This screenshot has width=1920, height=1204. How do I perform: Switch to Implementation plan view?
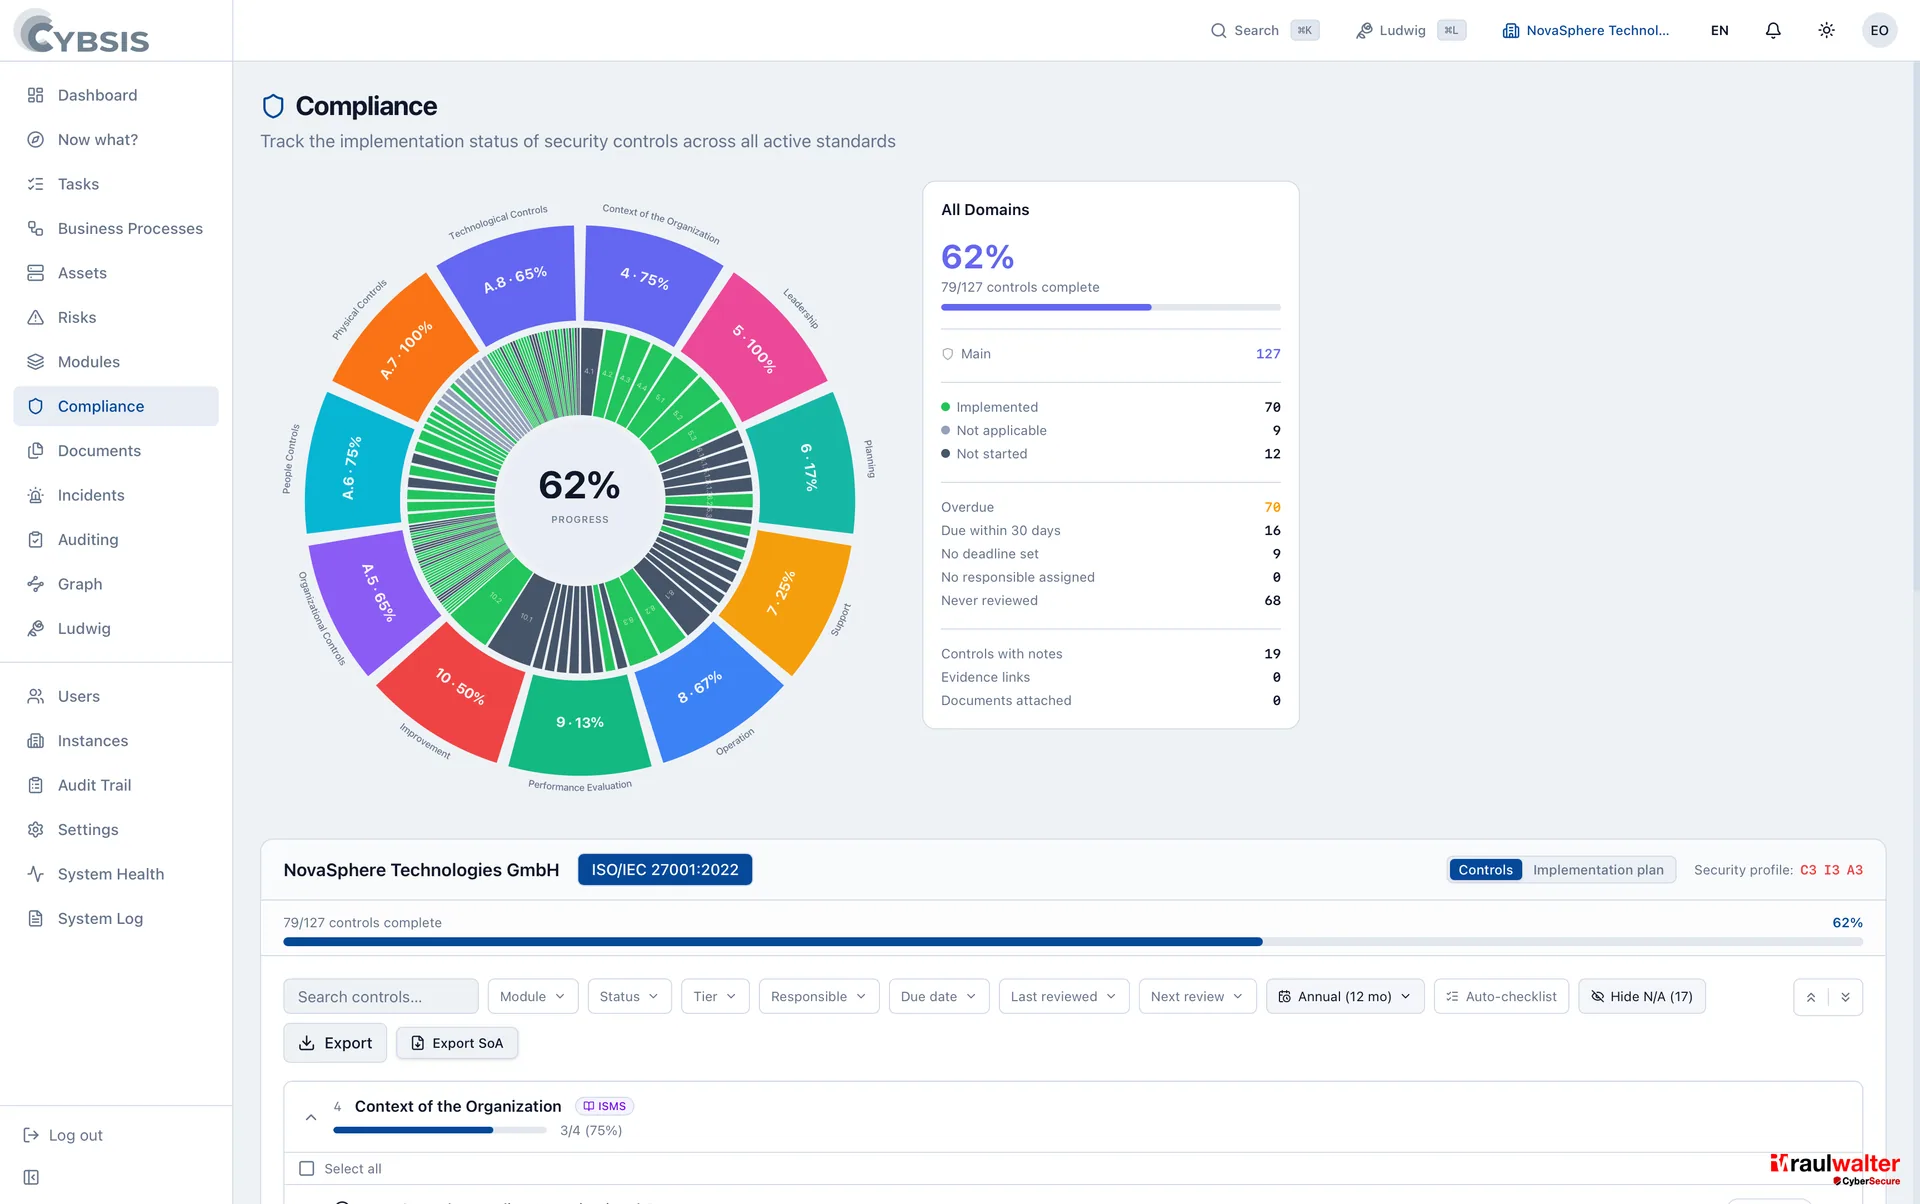[1598, 870]
